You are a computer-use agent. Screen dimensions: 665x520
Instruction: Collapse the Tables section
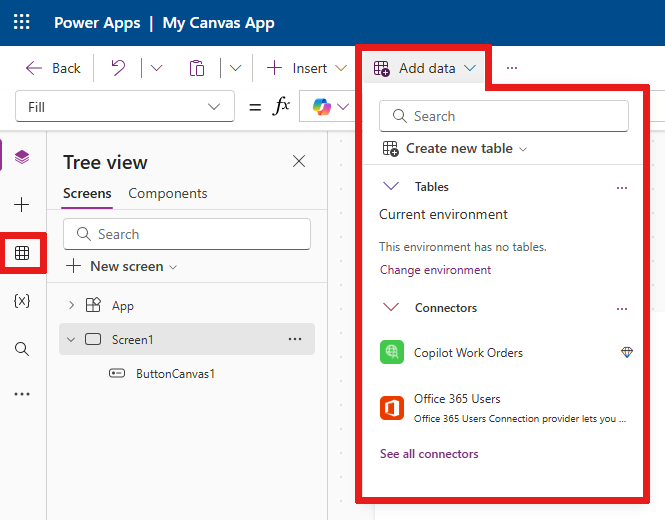(x=391, y=186)
